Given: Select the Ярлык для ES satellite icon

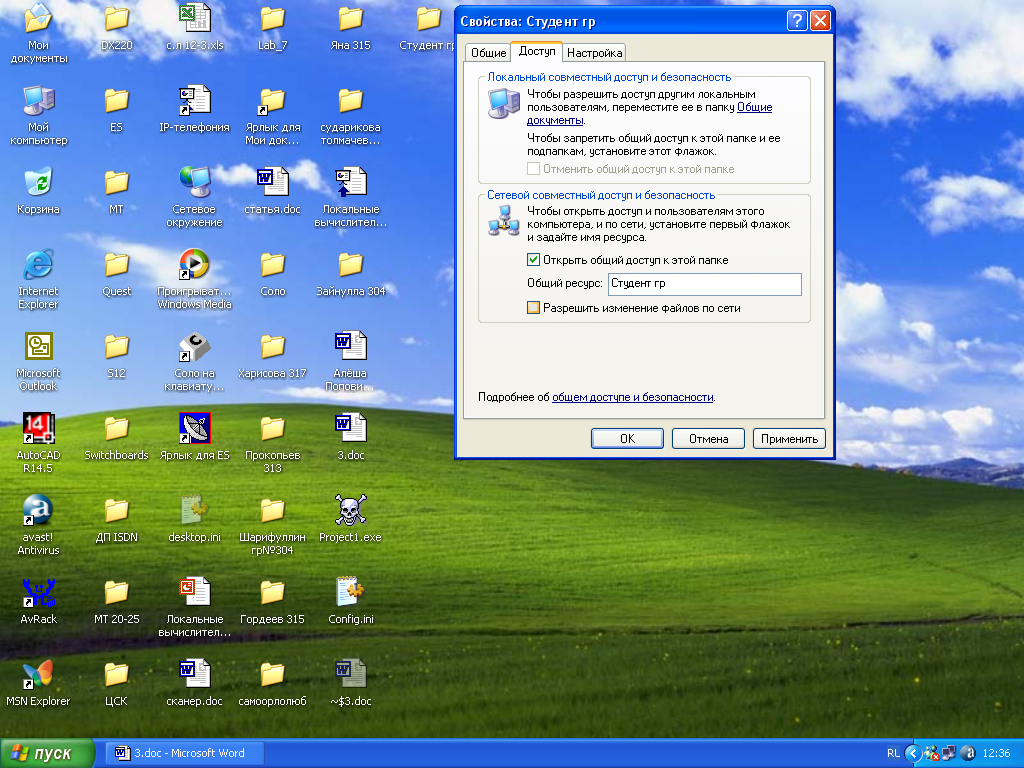Looking at the screenshot, I should click(x=195, y=428).
